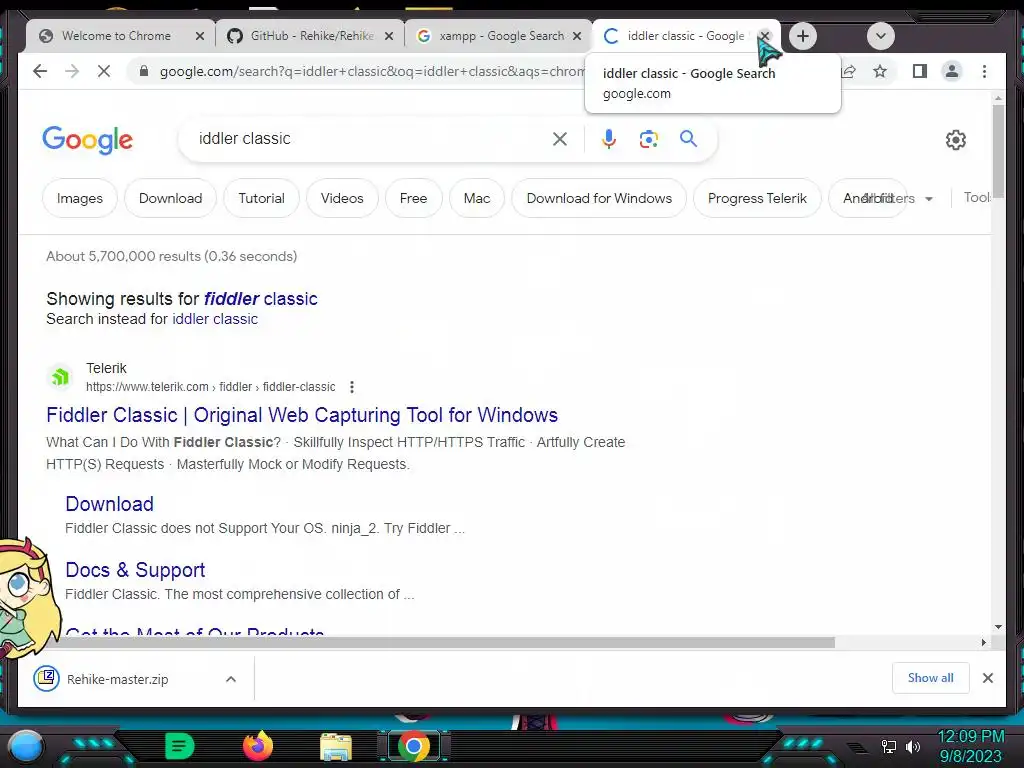Open the Download sitelink
The image size is (1024, 768).
109,504
